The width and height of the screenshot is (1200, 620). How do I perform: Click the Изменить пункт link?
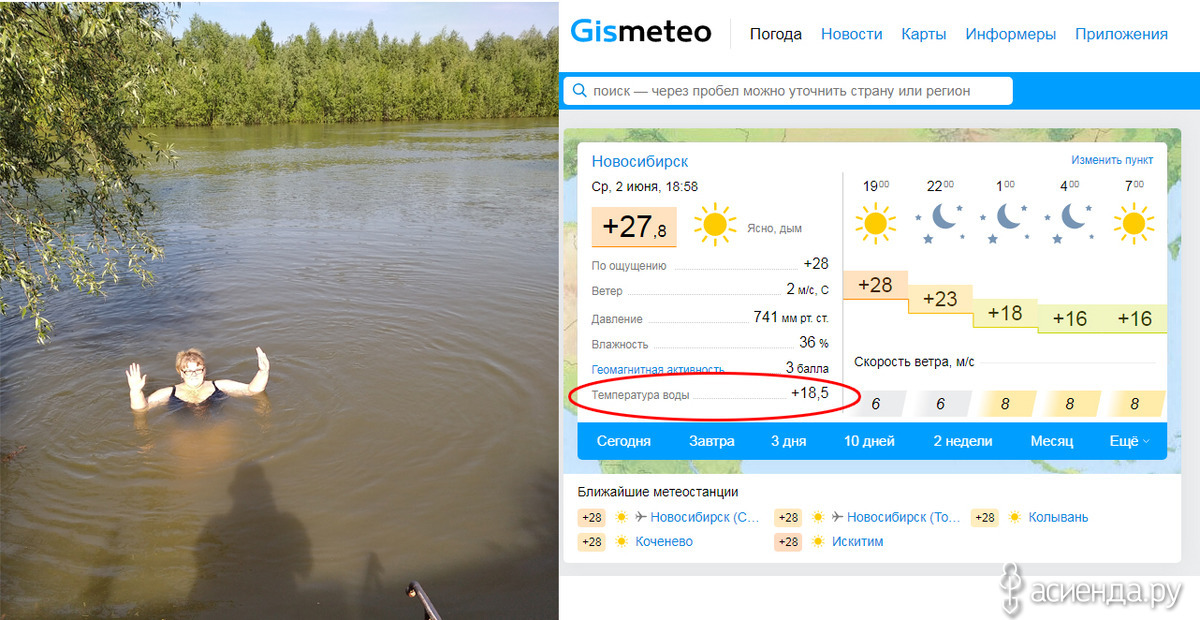tap(1112, 160)
